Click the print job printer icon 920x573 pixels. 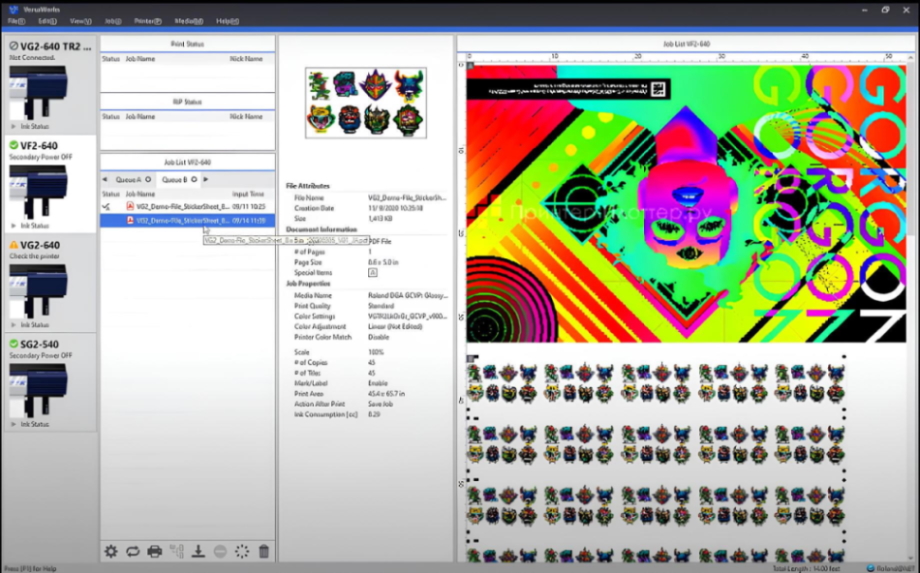155,551
